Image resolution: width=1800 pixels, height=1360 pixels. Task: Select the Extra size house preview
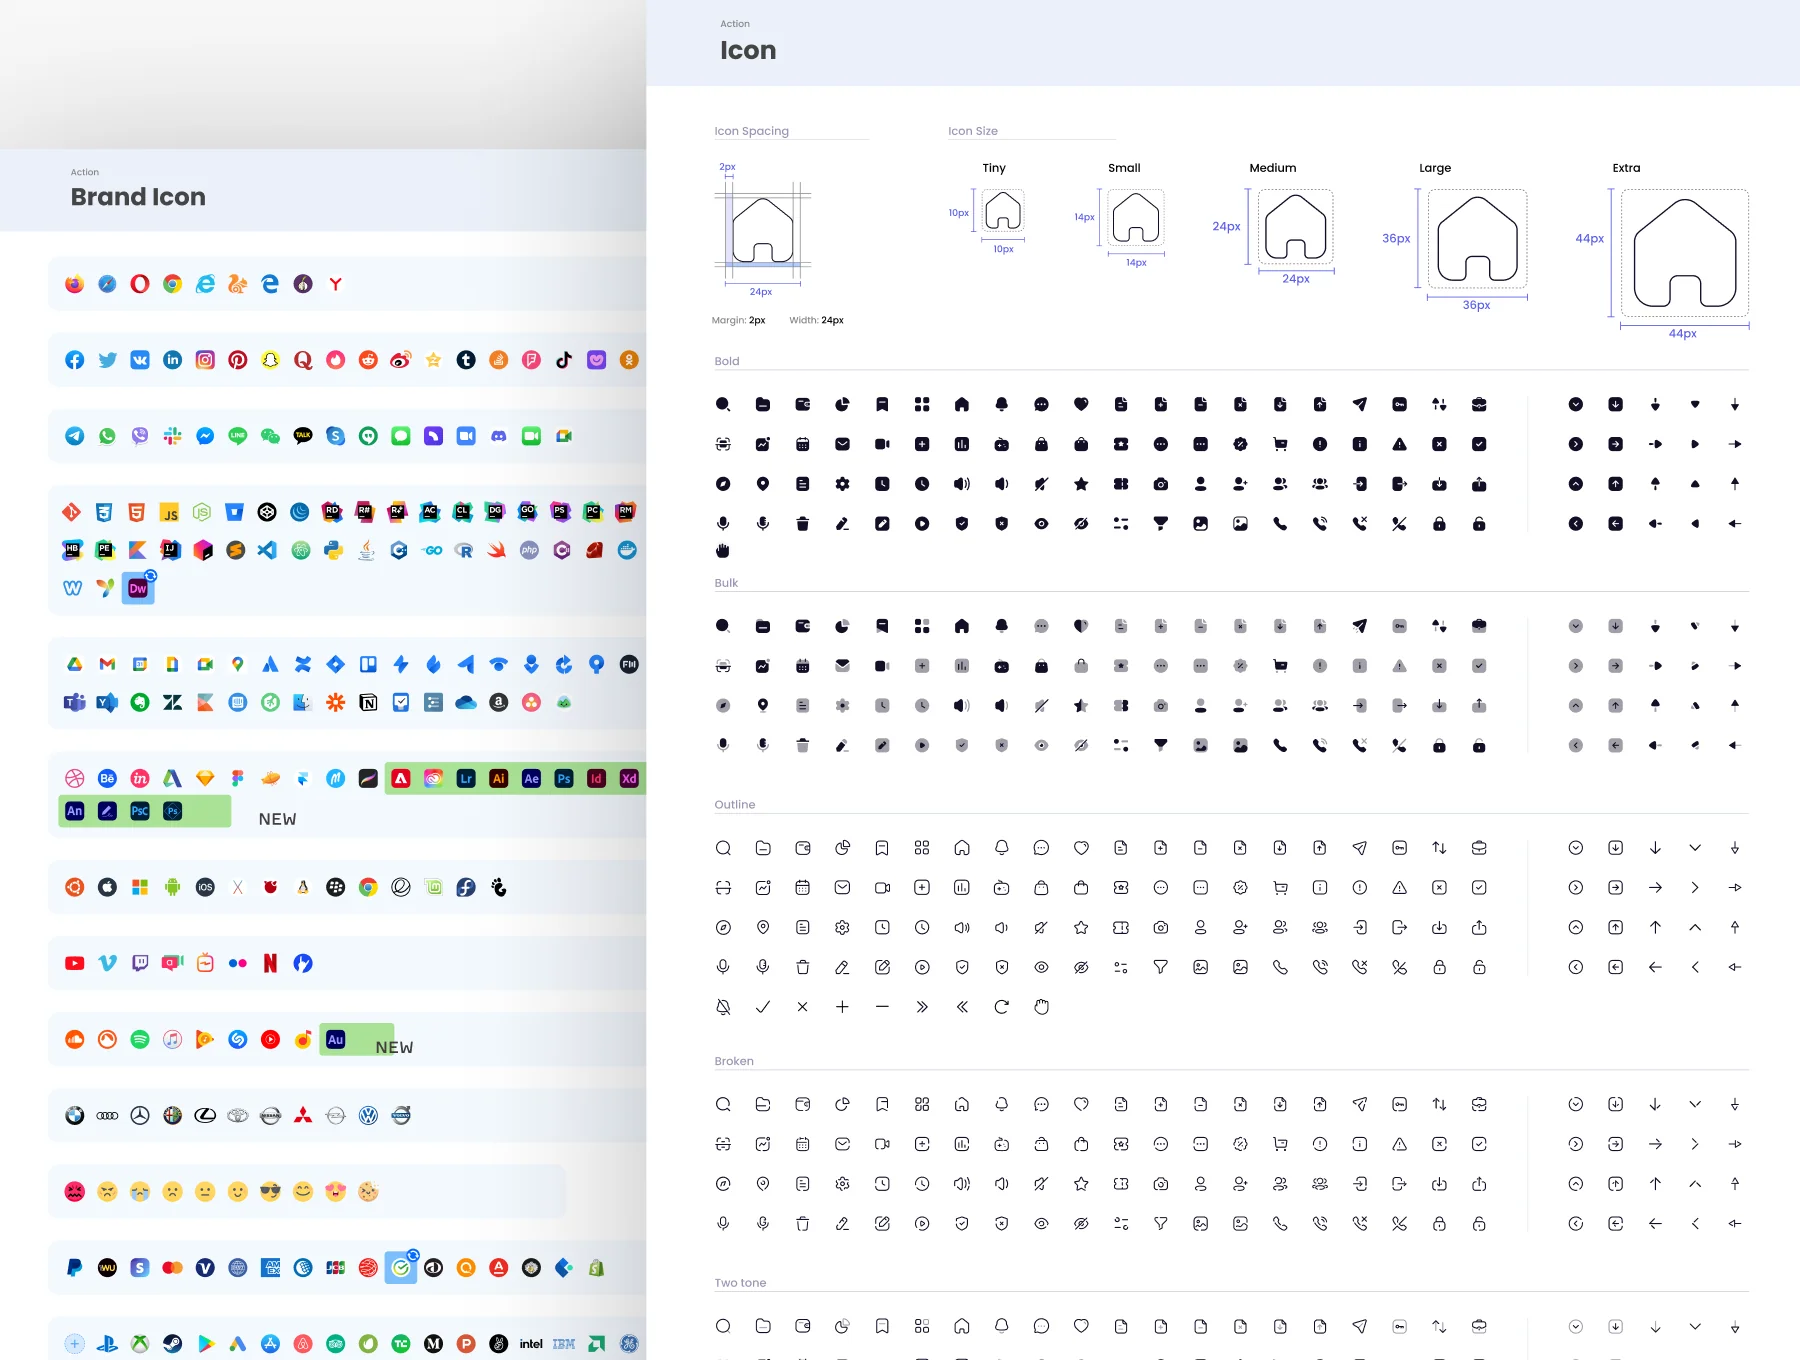[1685, 253]
